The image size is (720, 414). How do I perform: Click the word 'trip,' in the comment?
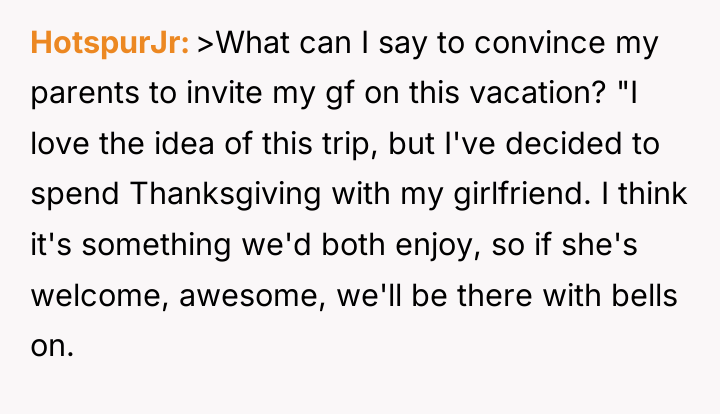350,145
